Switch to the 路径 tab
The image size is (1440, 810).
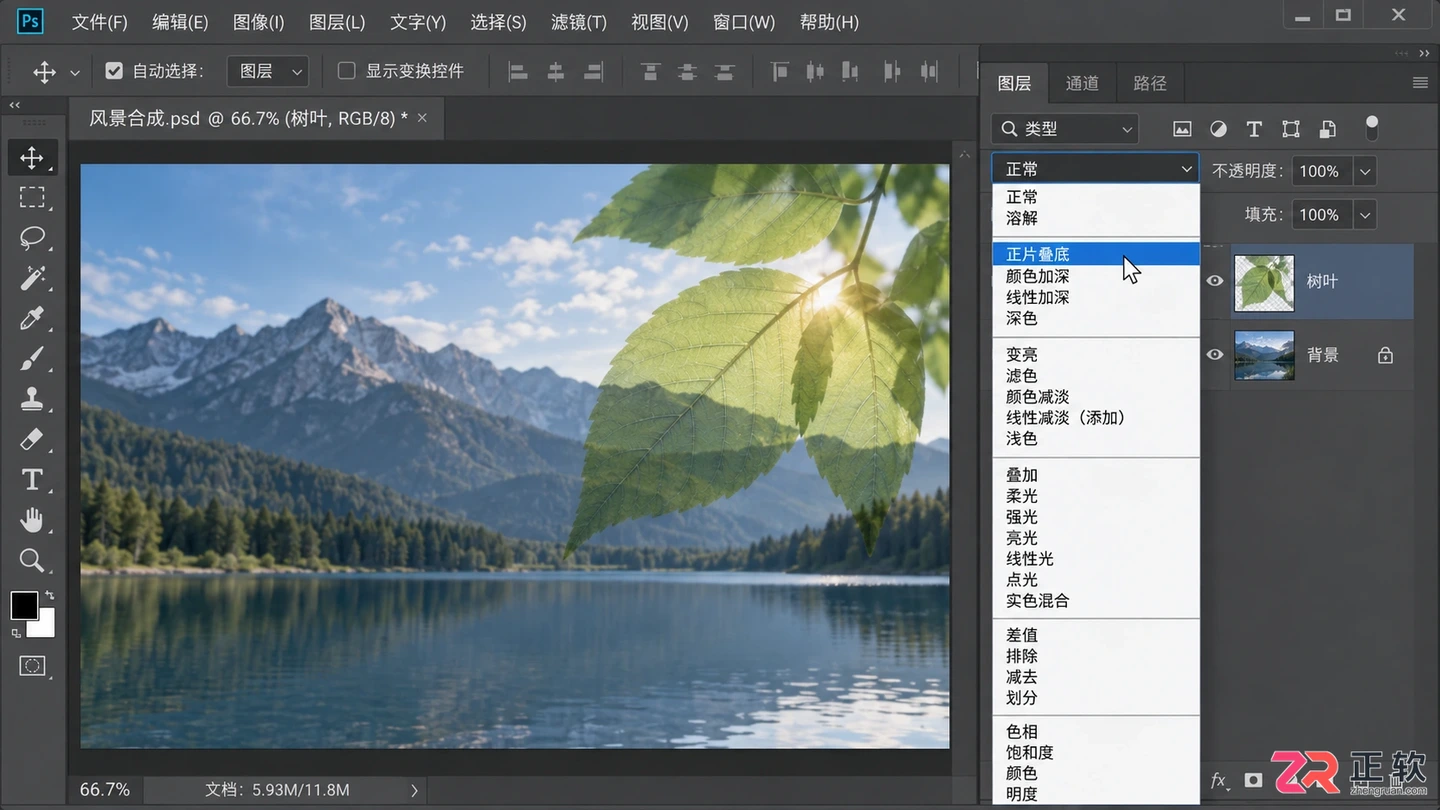click(1150, 83)
